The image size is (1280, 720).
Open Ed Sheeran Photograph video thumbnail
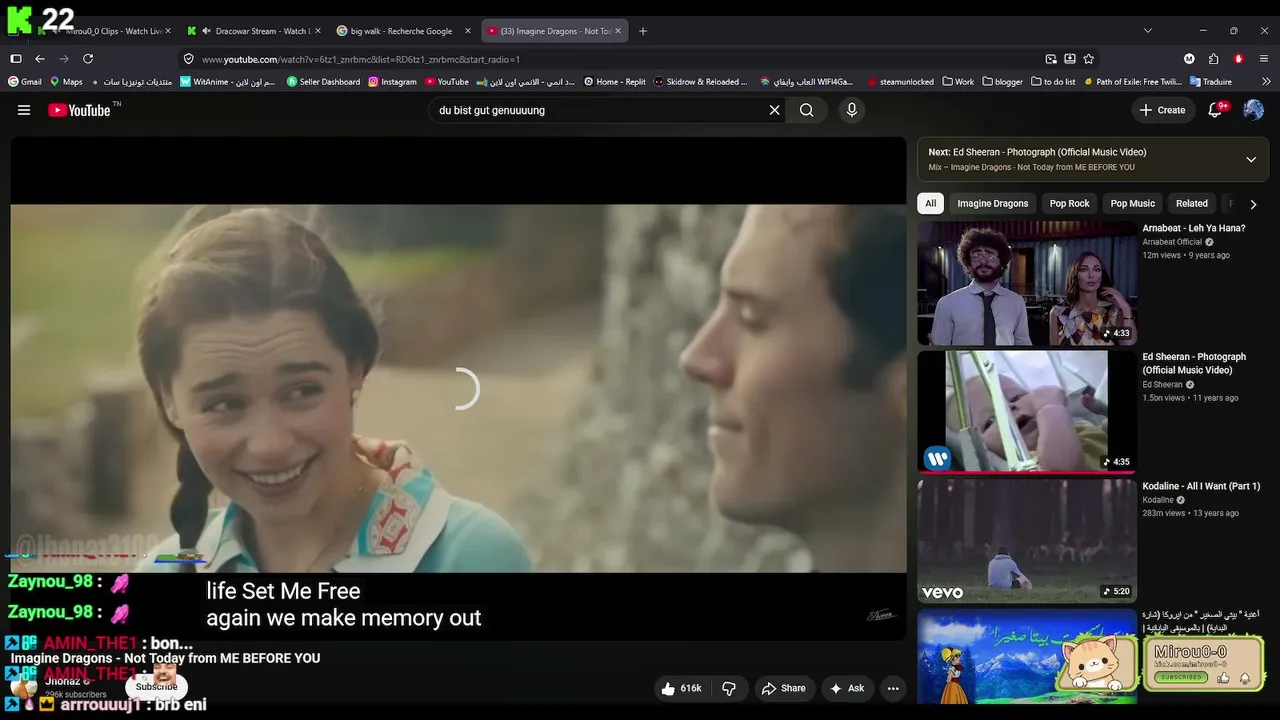click(1027, 412)
